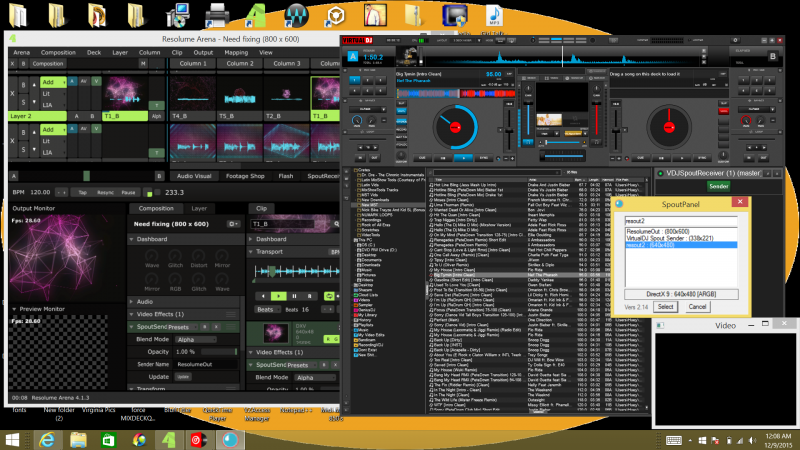
Task: Open the Add blend dropdown above Layer 2
Action: coord(54,82)
